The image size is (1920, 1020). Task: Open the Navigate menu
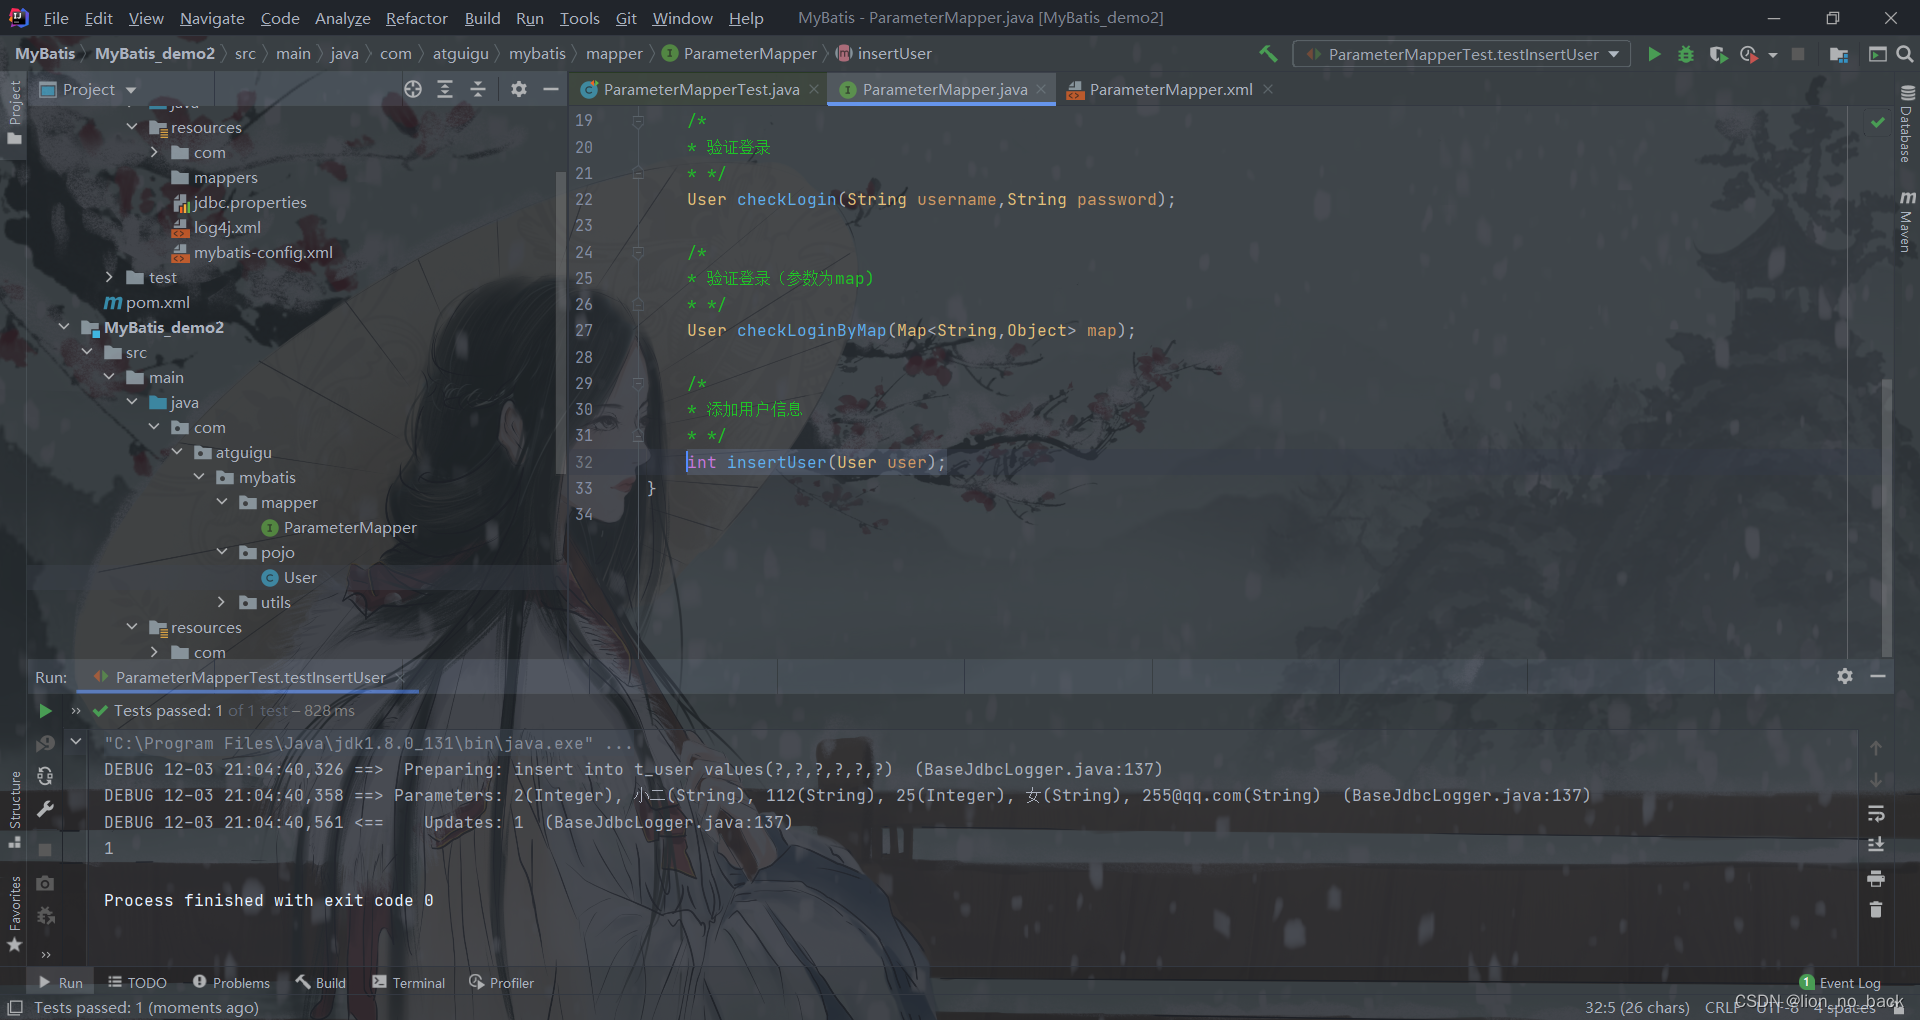[212, 18]
